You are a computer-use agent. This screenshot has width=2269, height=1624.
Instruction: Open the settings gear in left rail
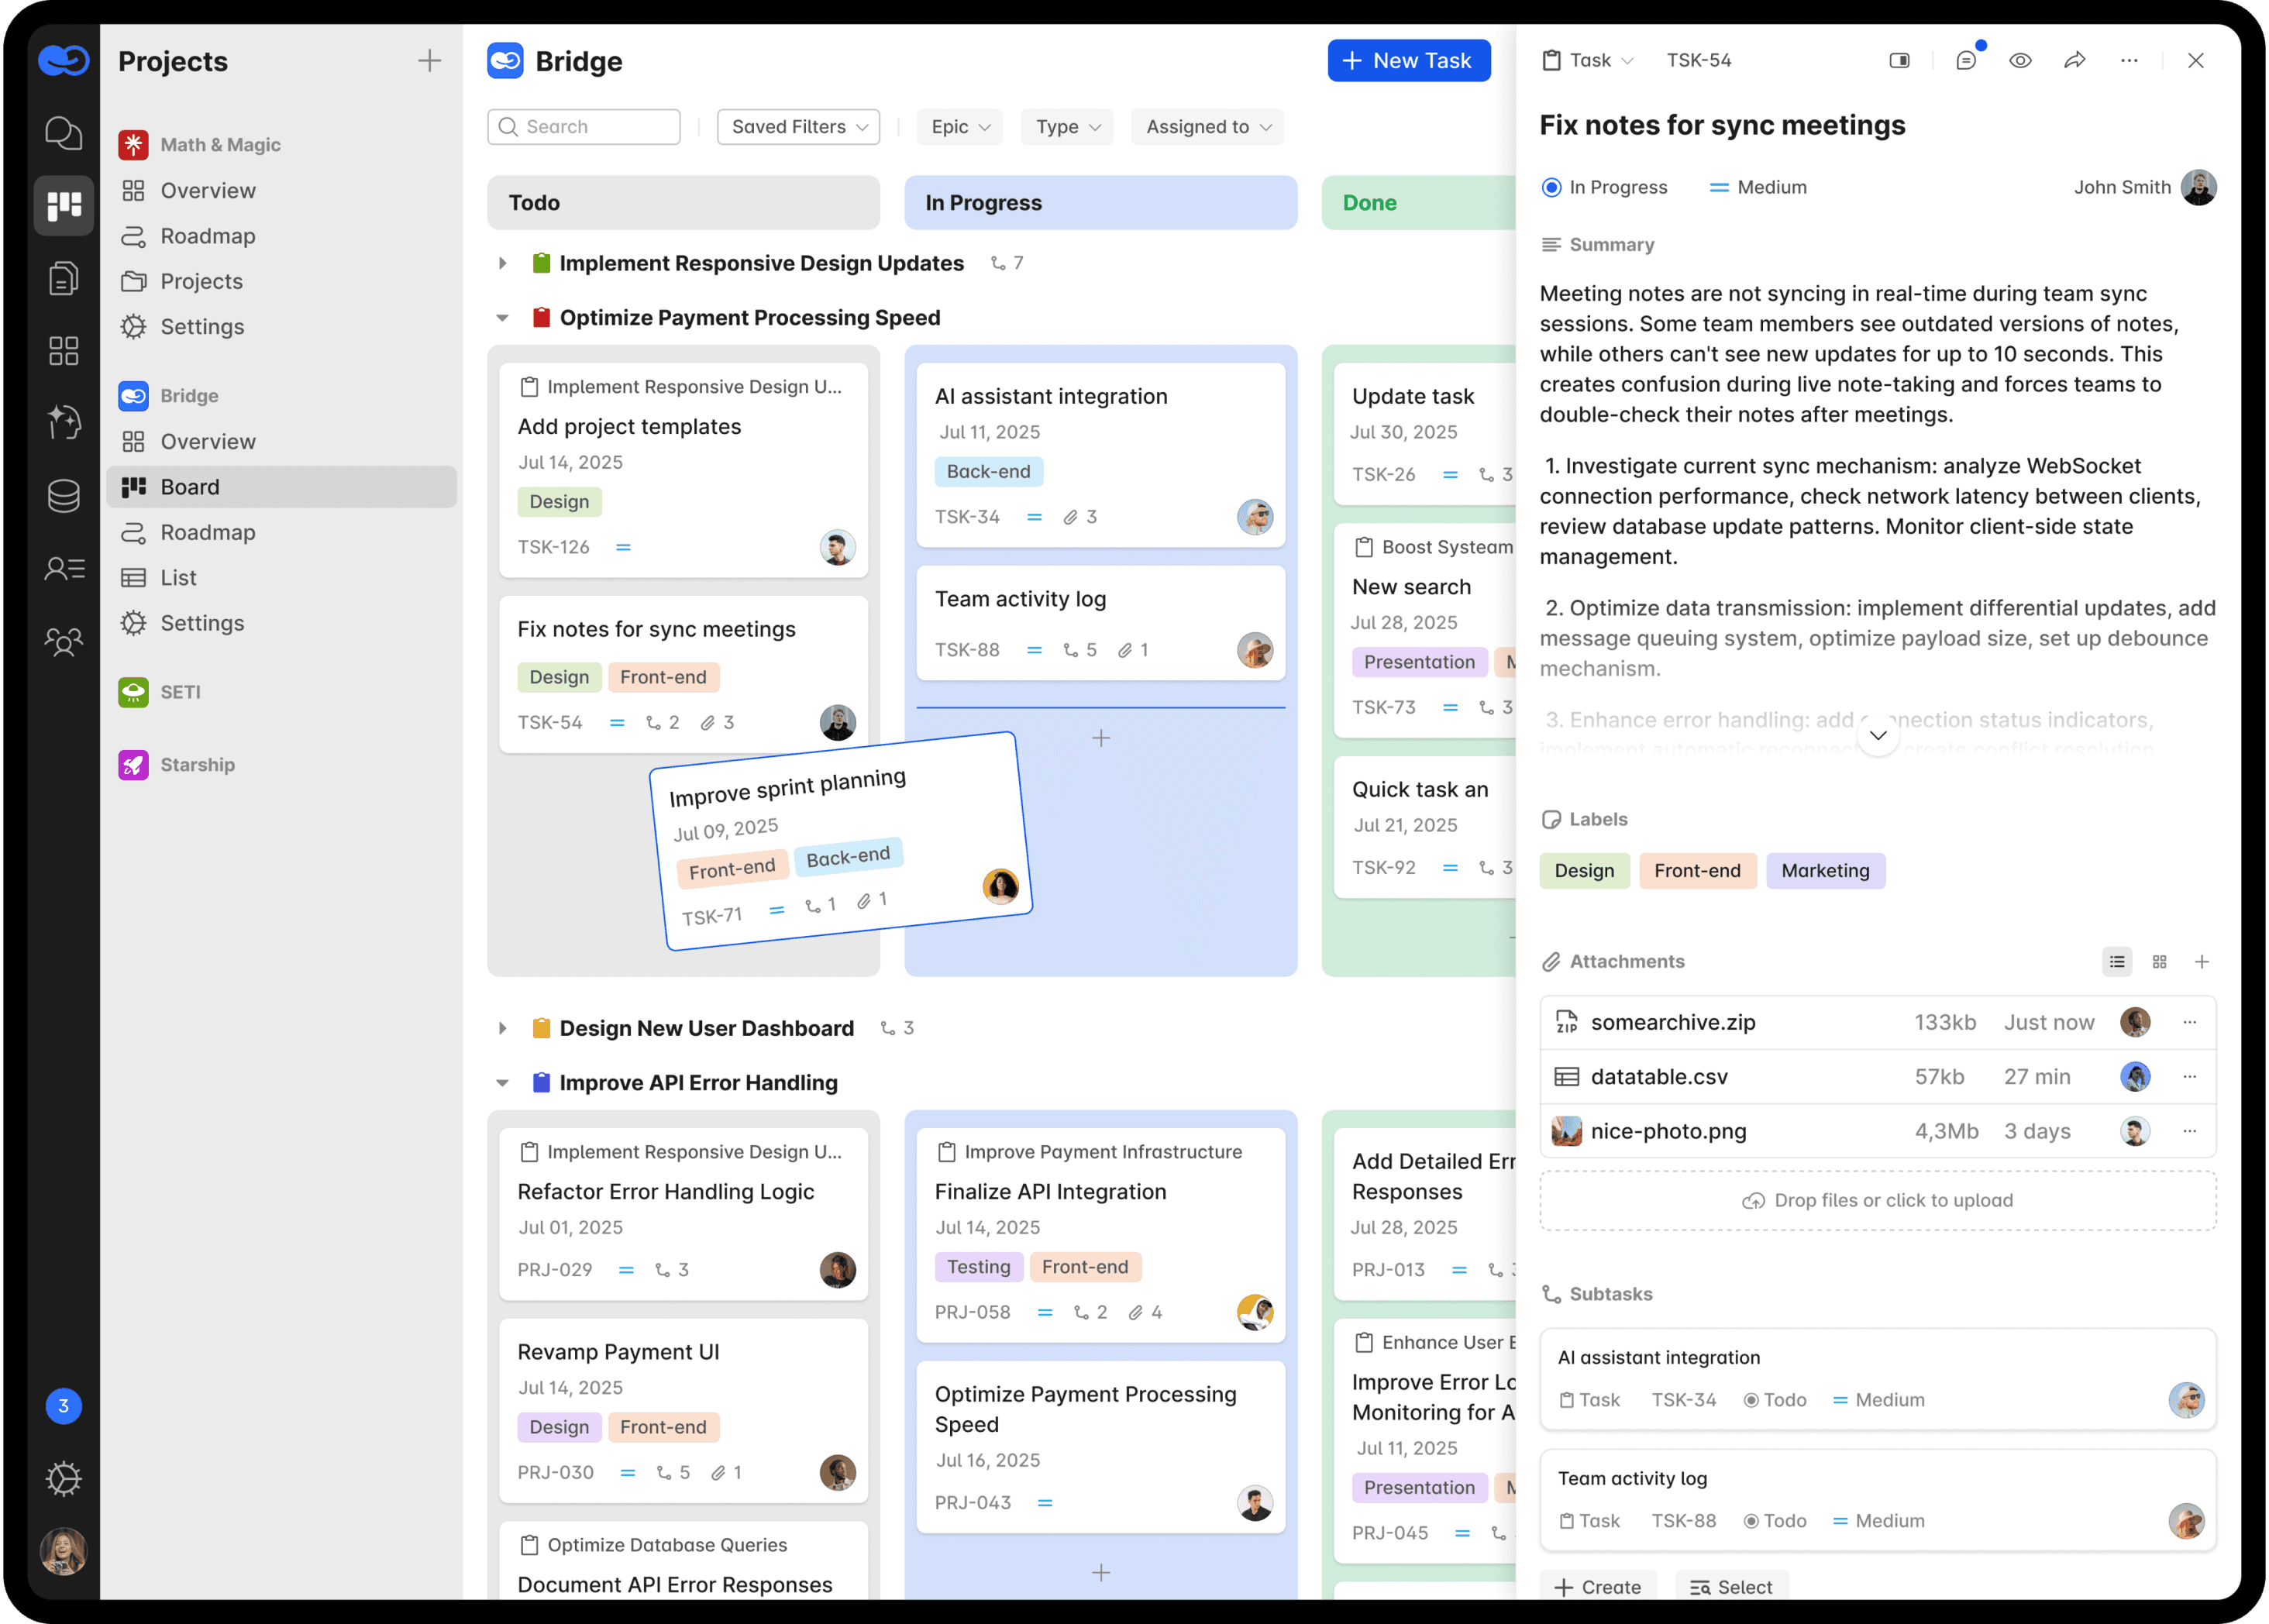[x=63, y=1478]
